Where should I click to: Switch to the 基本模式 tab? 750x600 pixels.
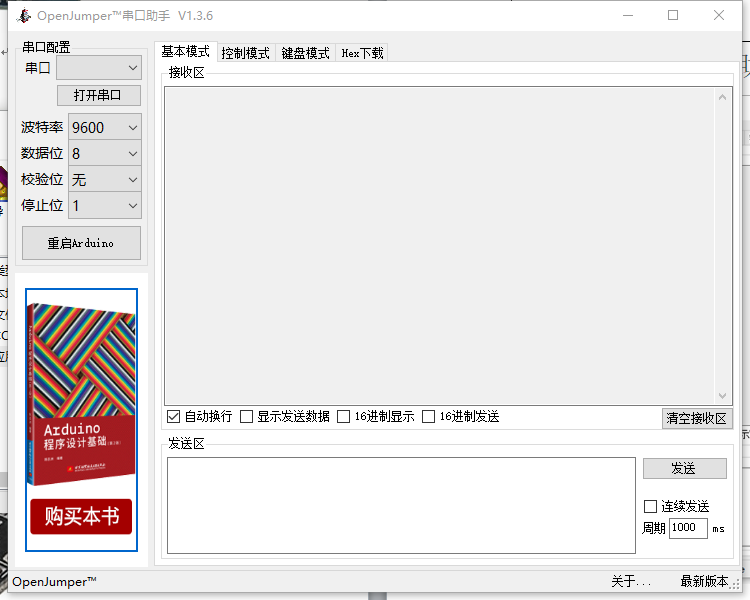186,51
